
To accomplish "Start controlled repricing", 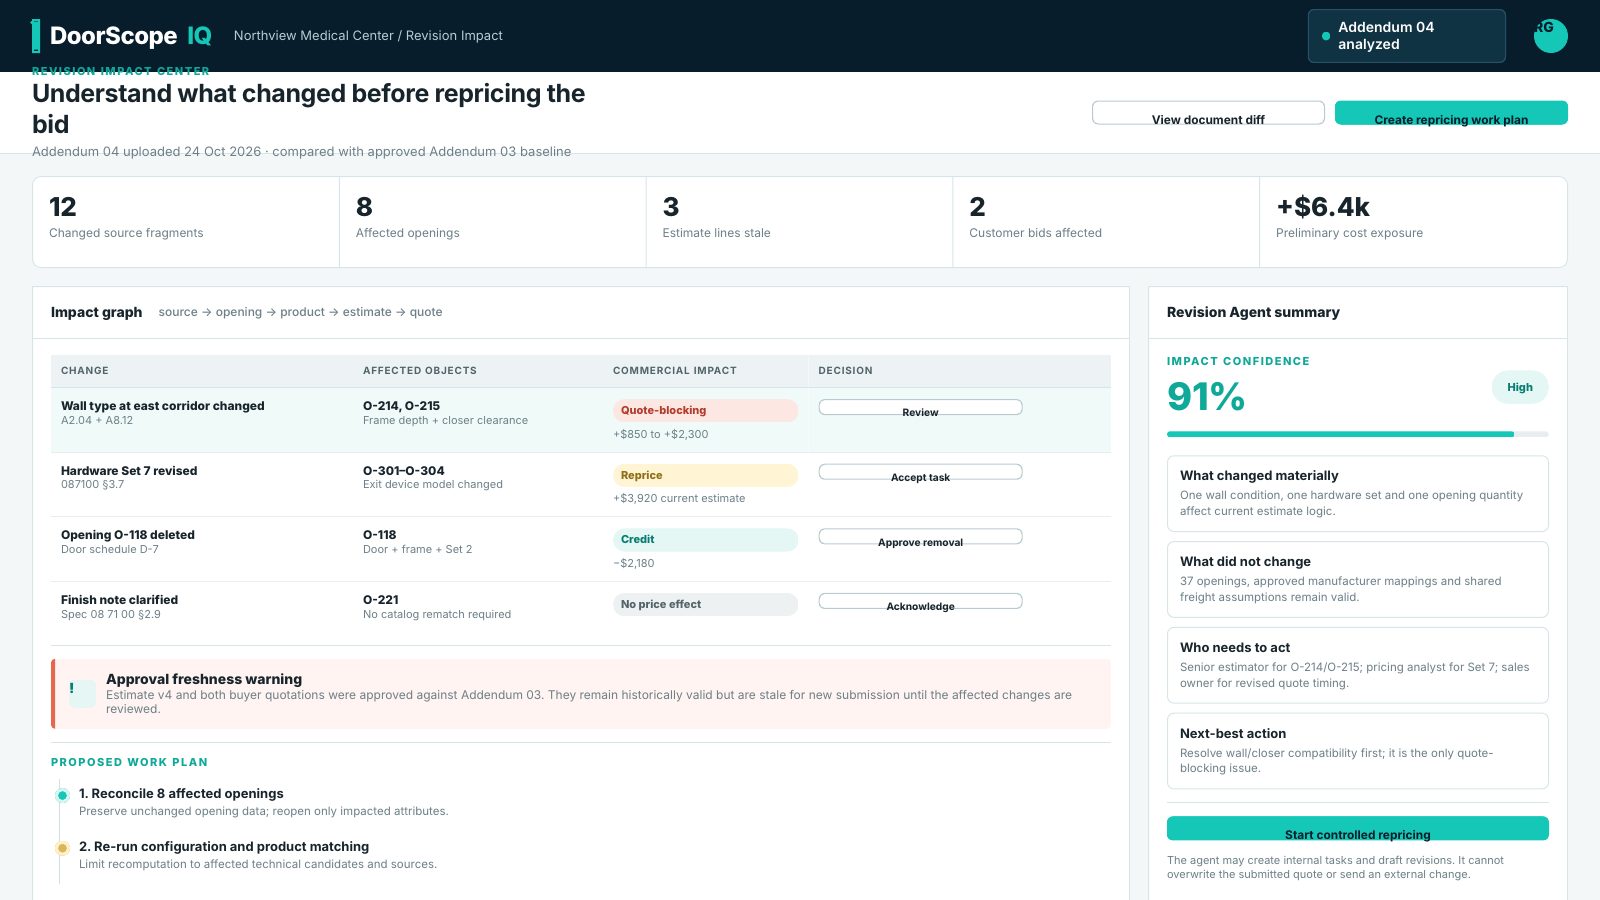I will 1357,828.
